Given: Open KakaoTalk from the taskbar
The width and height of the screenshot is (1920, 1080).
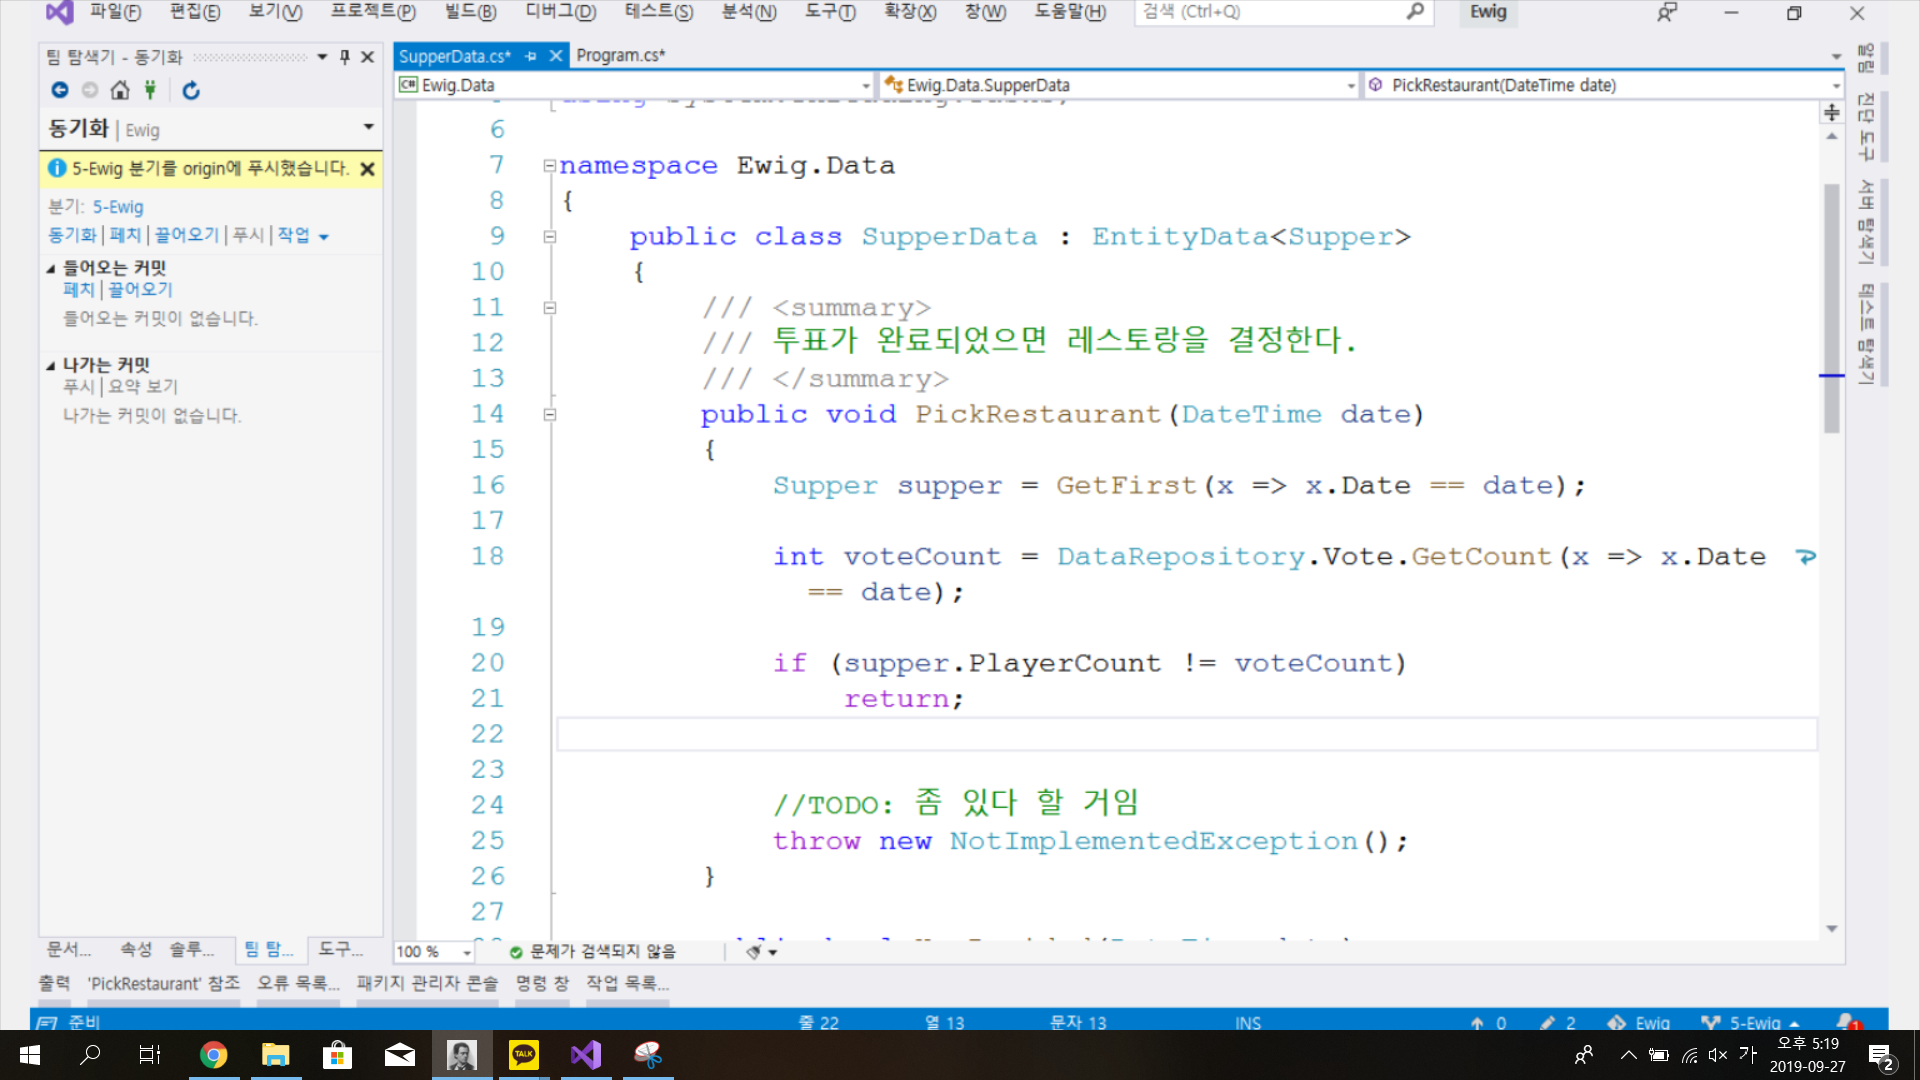Looking at the screenshot, I should pyautogui.click(x=524, y=1054).
